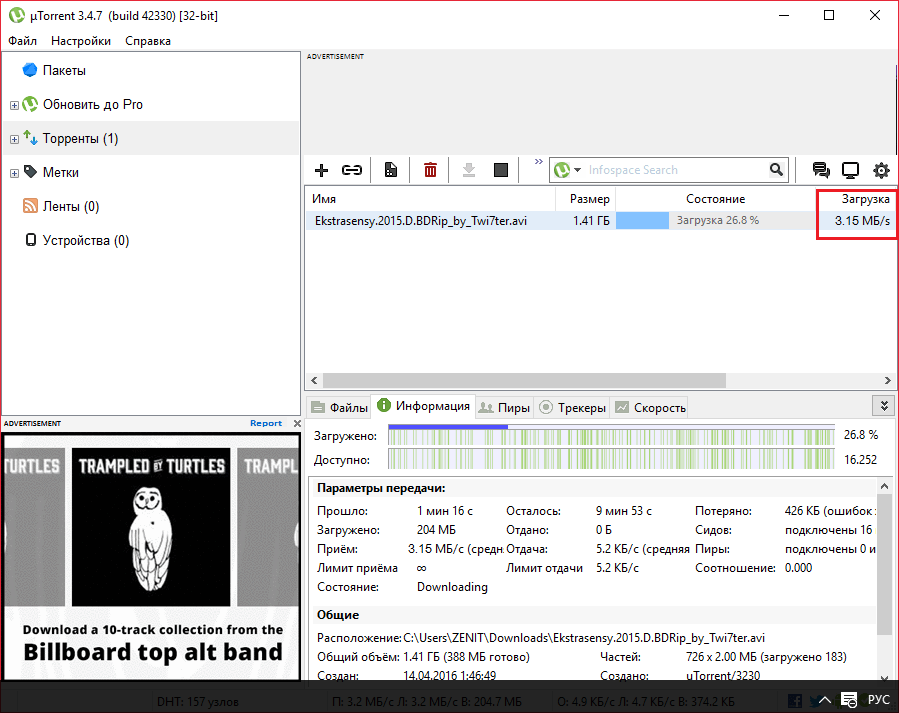Viewport: 899px width, 713px height.
Task: Open Preferences with the gear icon
Action: pyautogui.click(x=881, y=170)
